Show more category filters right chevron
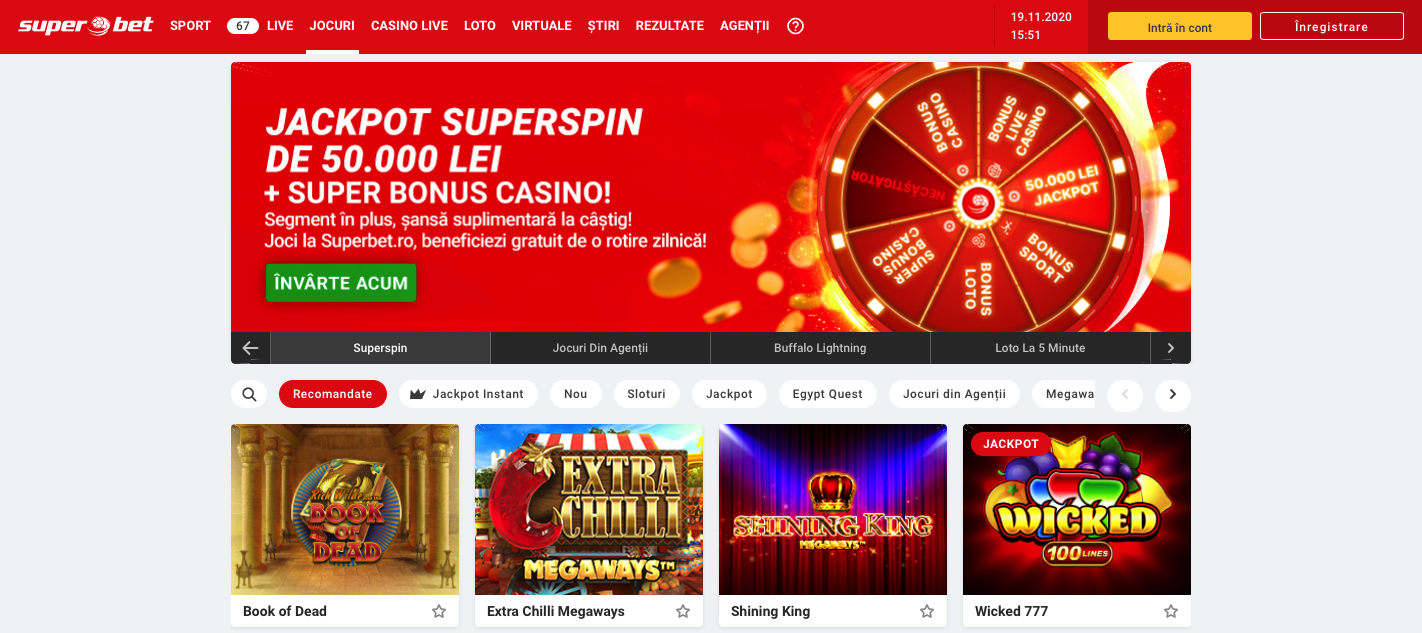Image resolution: width=1422 pixels, height=633 pixels. coord(1173,394)
